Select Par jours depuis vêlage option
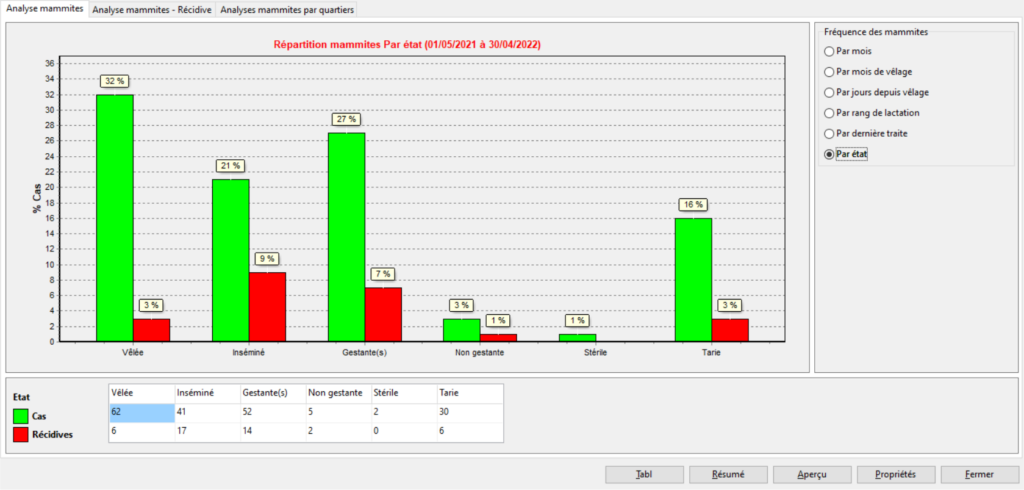 click(828, 92)
